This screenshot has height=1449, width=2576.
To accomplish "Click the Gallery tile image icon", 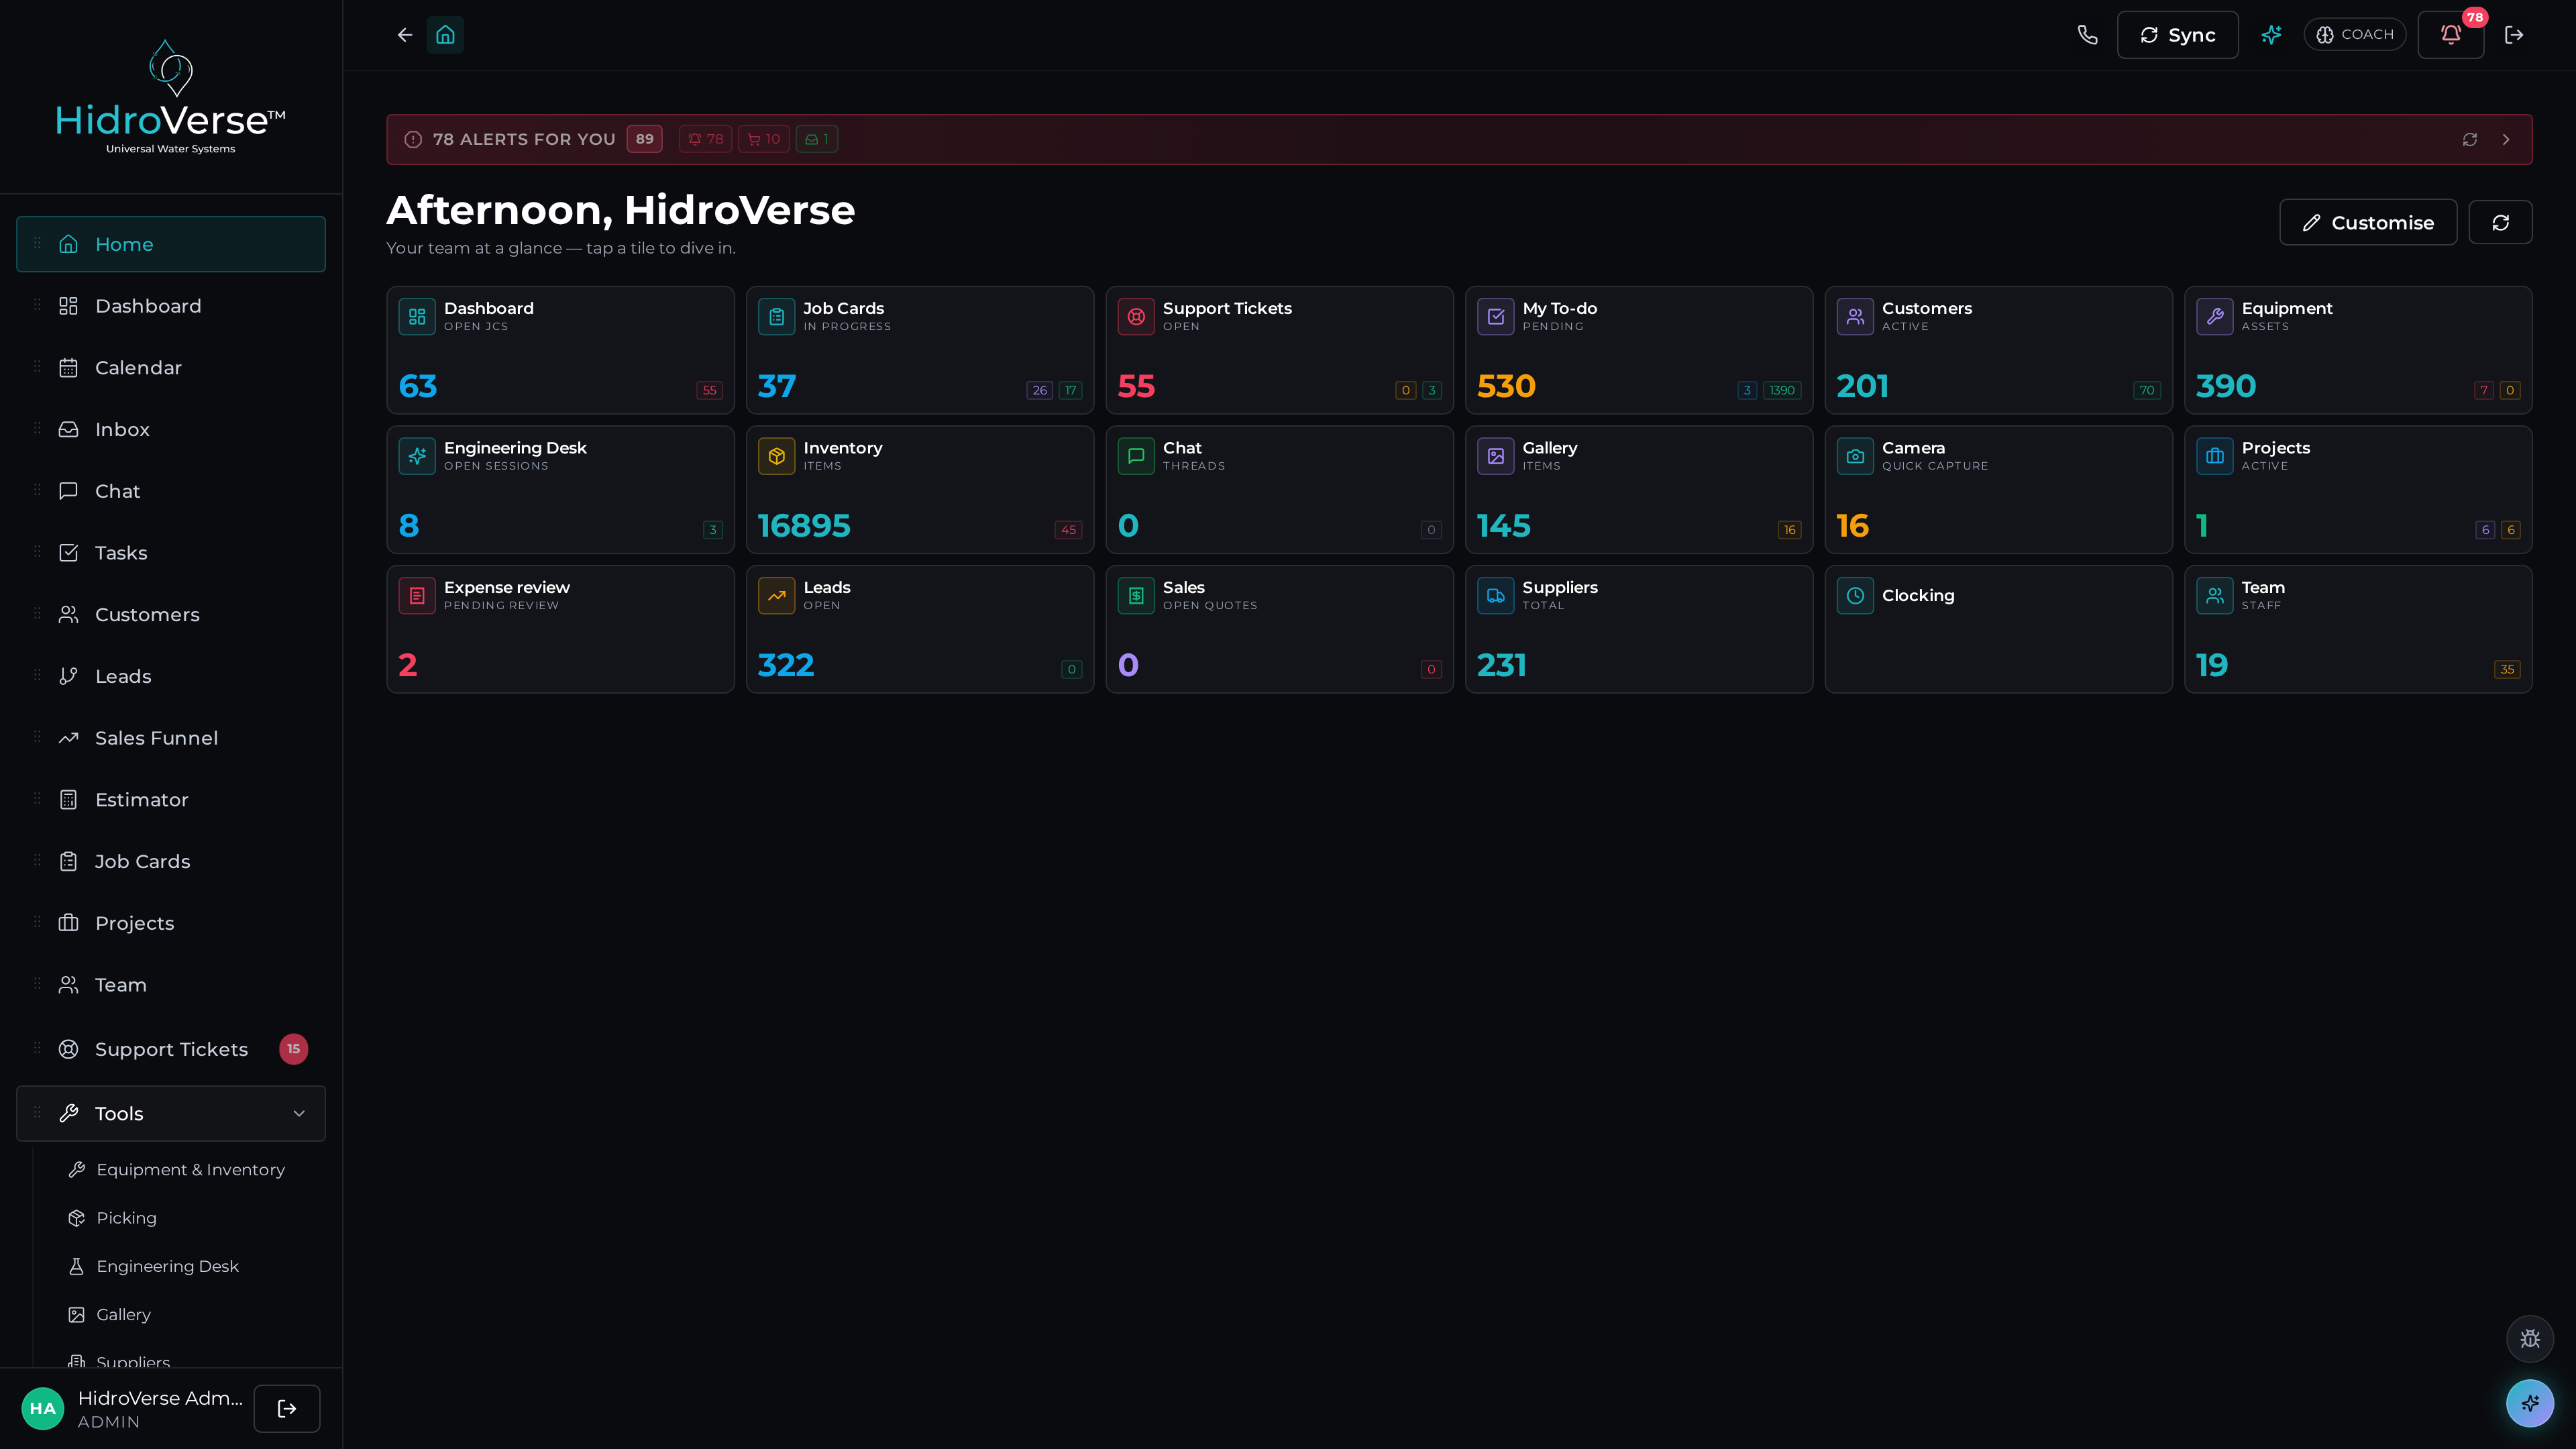I will point(1496,456).
